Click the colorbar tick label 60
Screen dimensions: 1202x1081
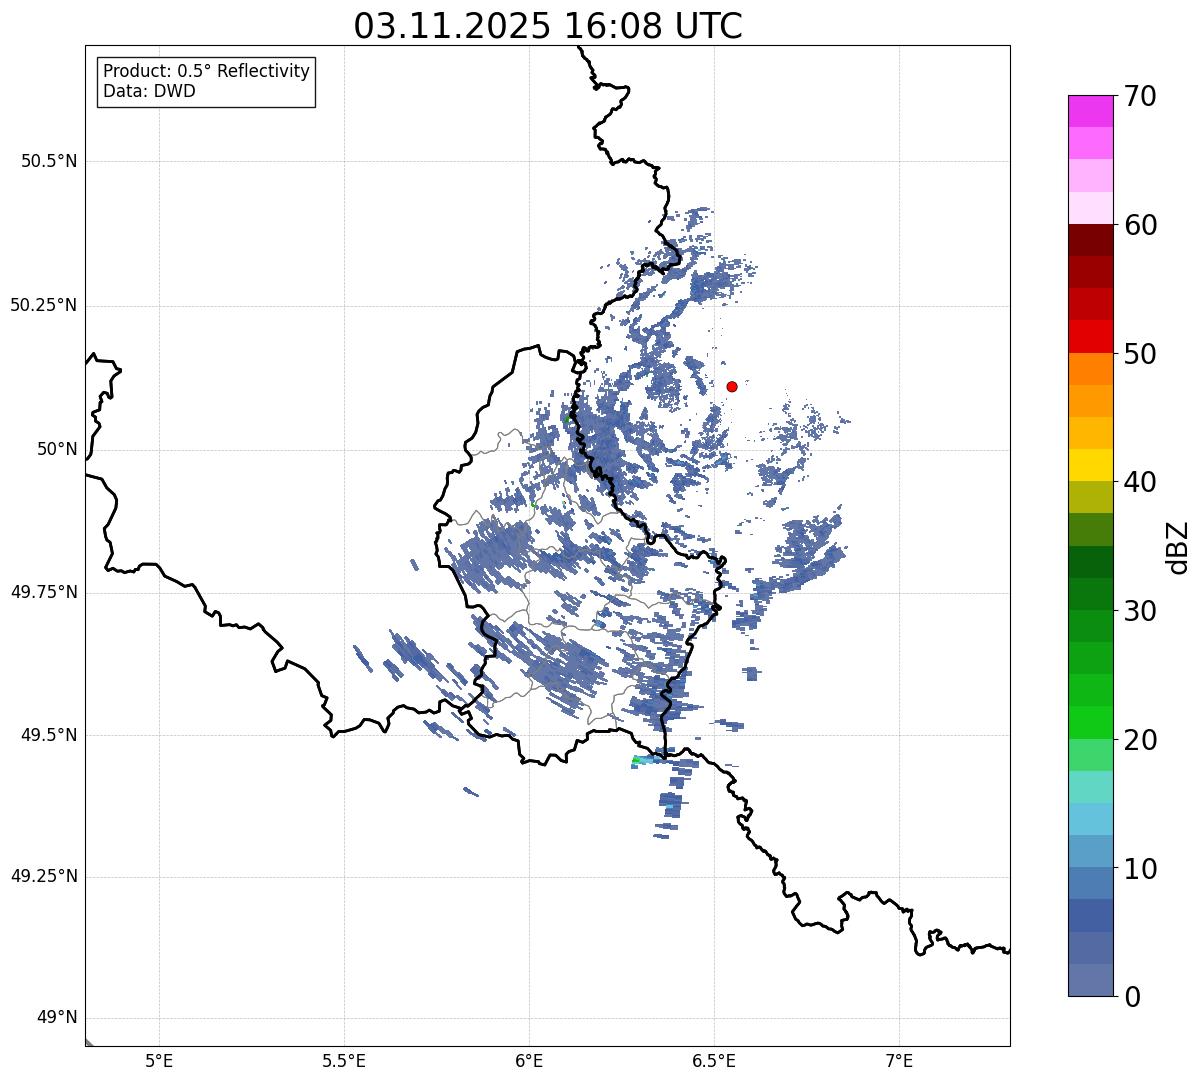pos(1140,225)
